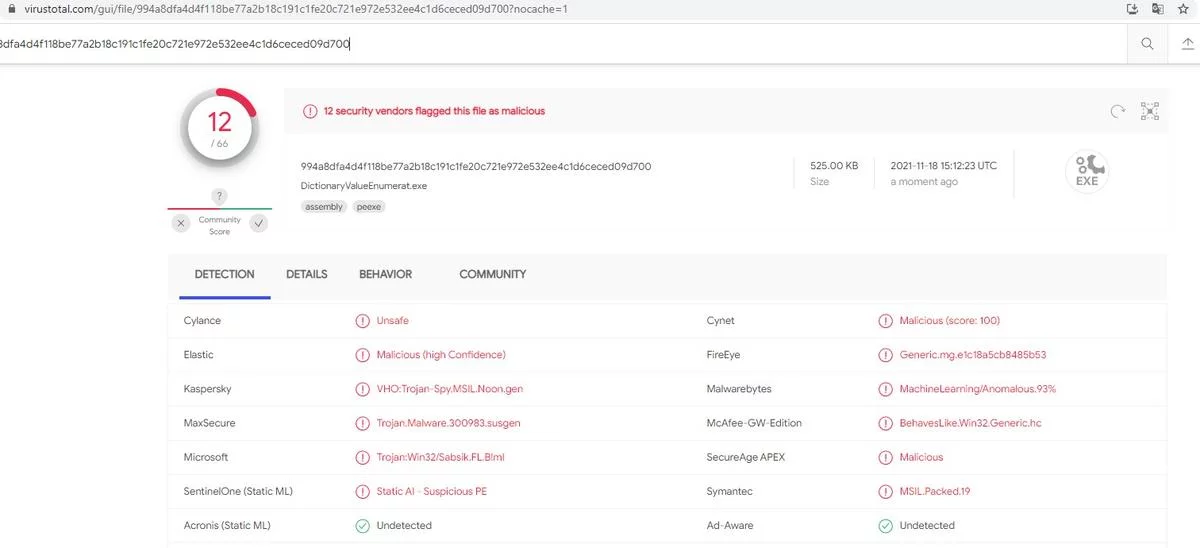Image resolution: width=1200 pixels, height=548 pixels.
Task: Bookmark this page with the star icon
Action: 1184,9
